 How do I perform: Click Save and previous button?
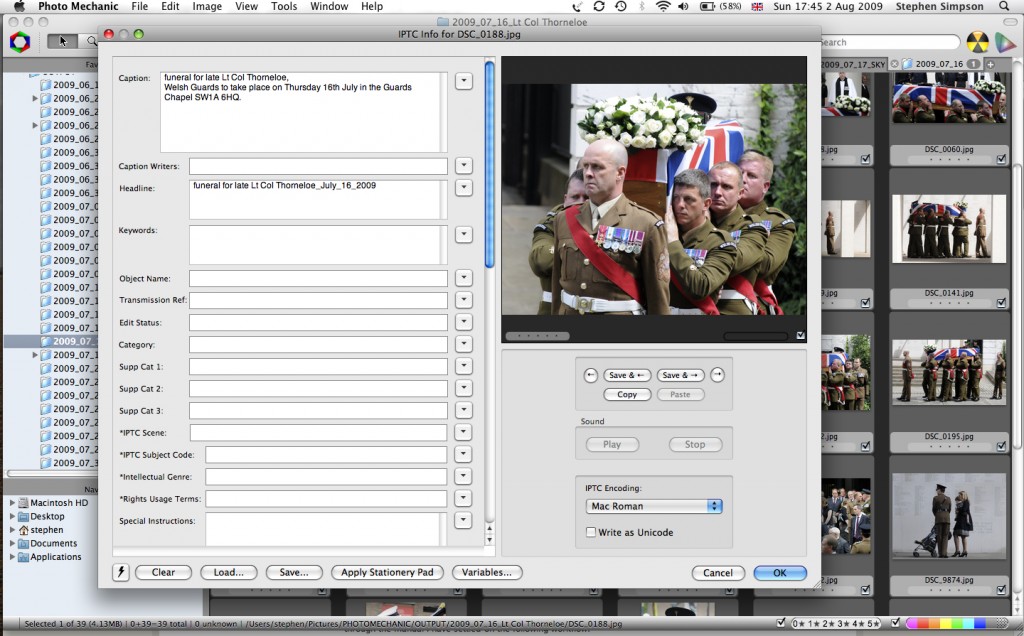click(x=627, y=375)
